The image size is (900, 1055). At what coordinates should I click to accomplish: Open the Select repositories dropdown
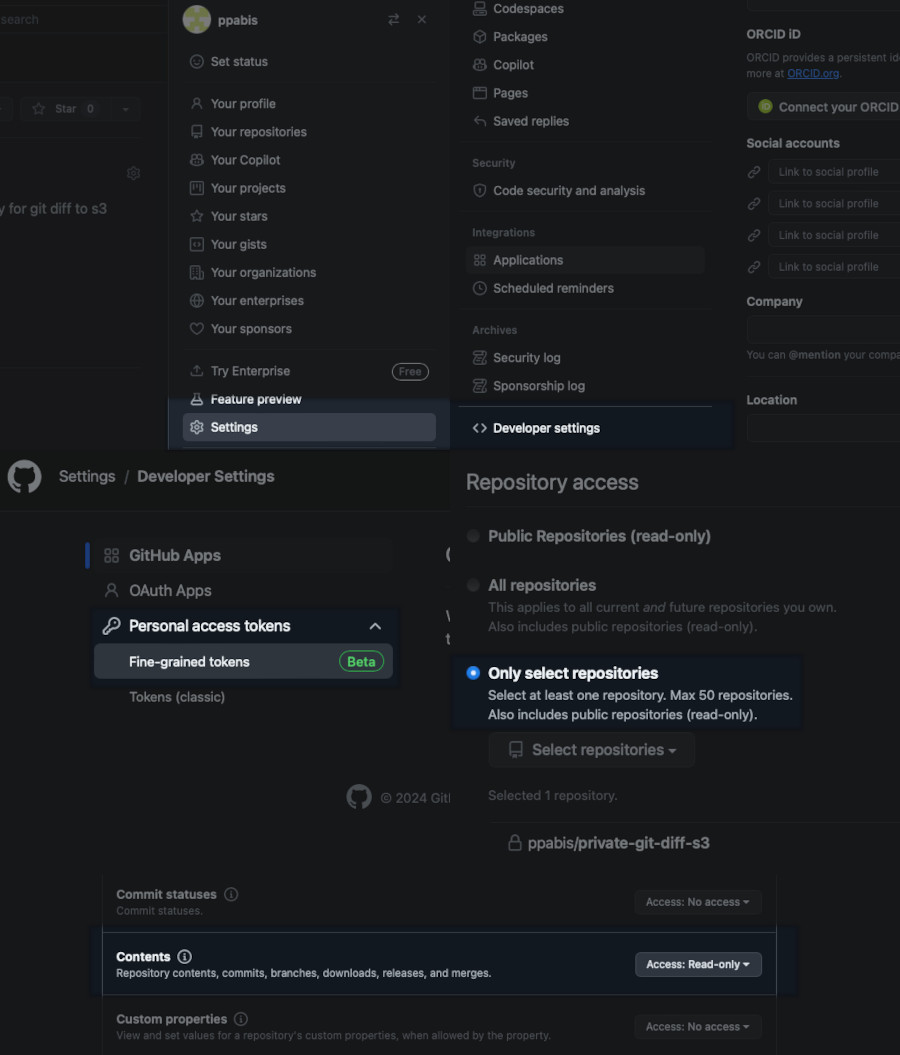(591, 750)
